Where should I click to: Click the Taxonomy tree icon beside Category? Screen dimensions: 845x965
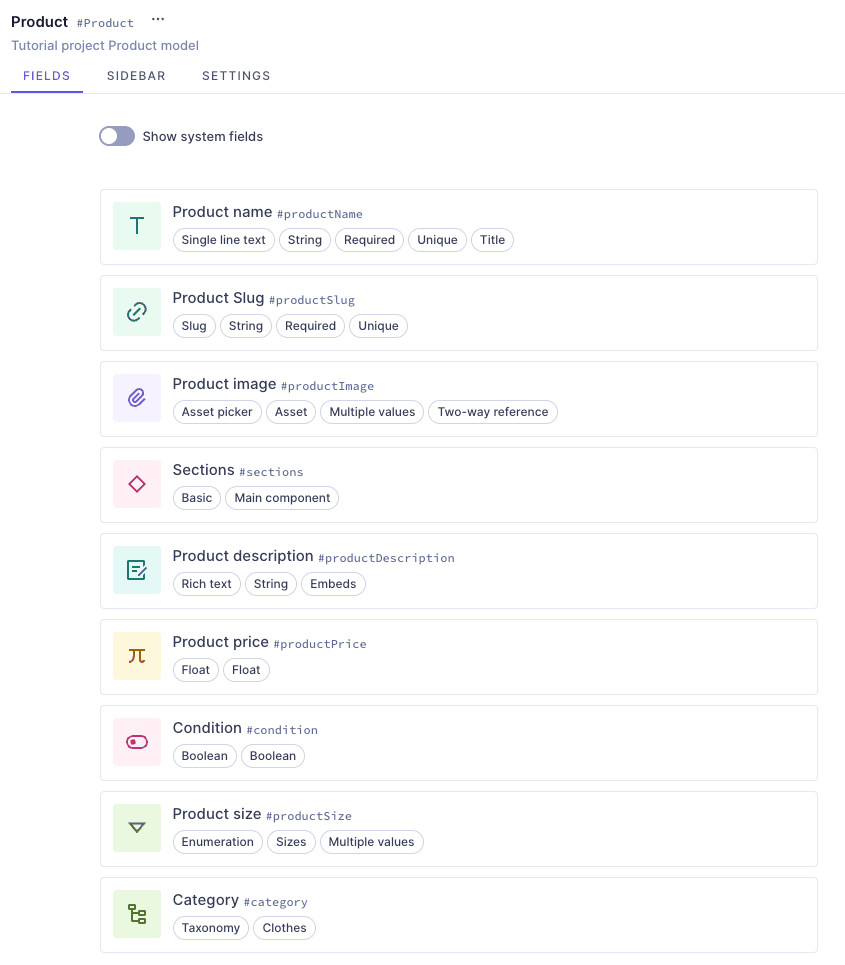pyautogui.click(x=137, y=914)
